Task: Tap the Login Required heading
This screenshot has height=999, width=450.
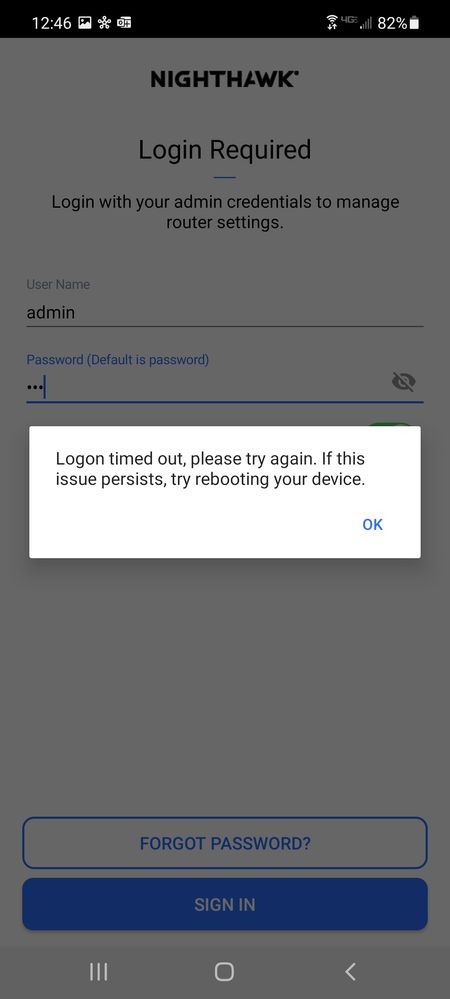Action: pyautogui.click(x=225, y=150)
